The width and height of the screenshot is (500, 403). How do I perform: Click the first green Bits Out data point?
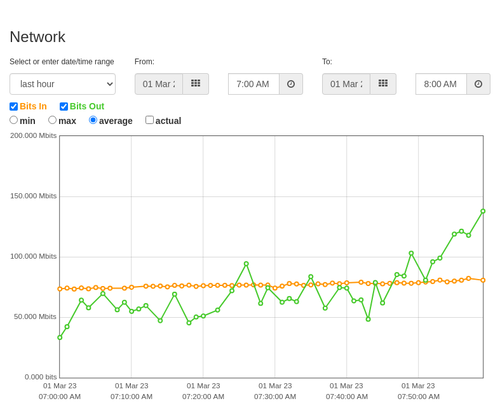(x=60, y=338)
